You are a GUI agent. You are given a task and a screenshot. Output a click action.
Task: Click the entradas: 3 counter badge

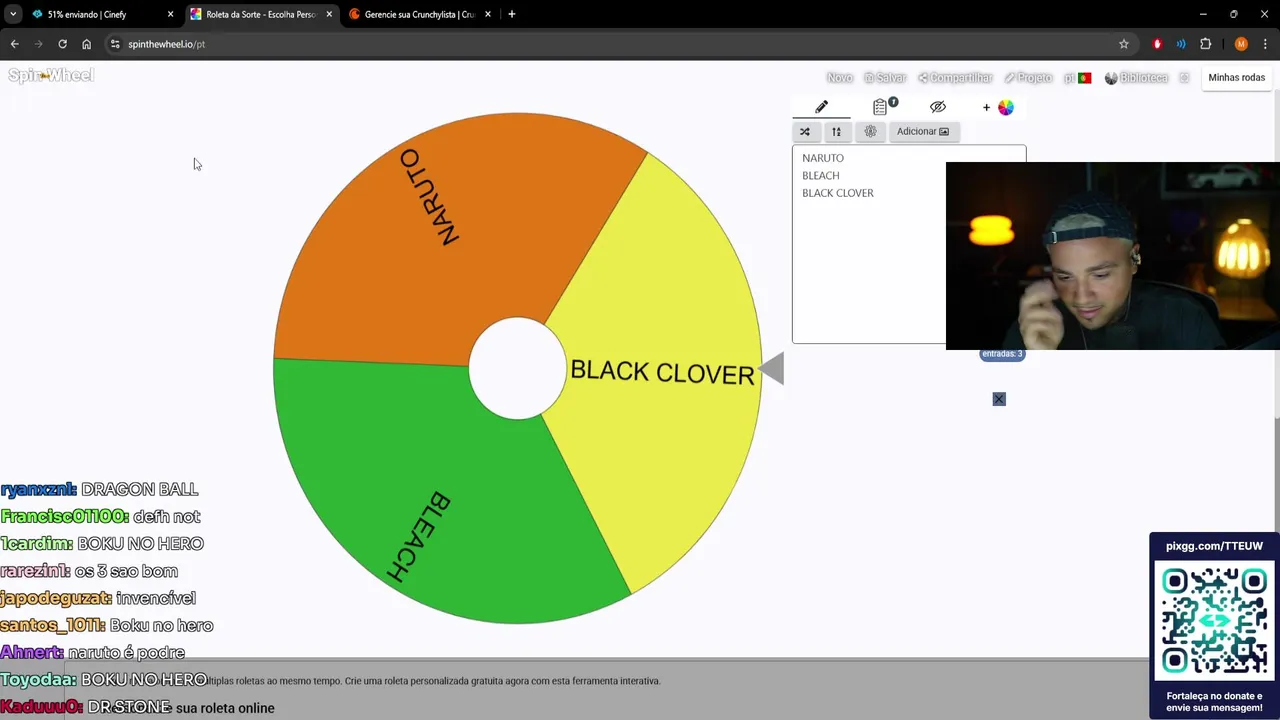click(1002, 354)
